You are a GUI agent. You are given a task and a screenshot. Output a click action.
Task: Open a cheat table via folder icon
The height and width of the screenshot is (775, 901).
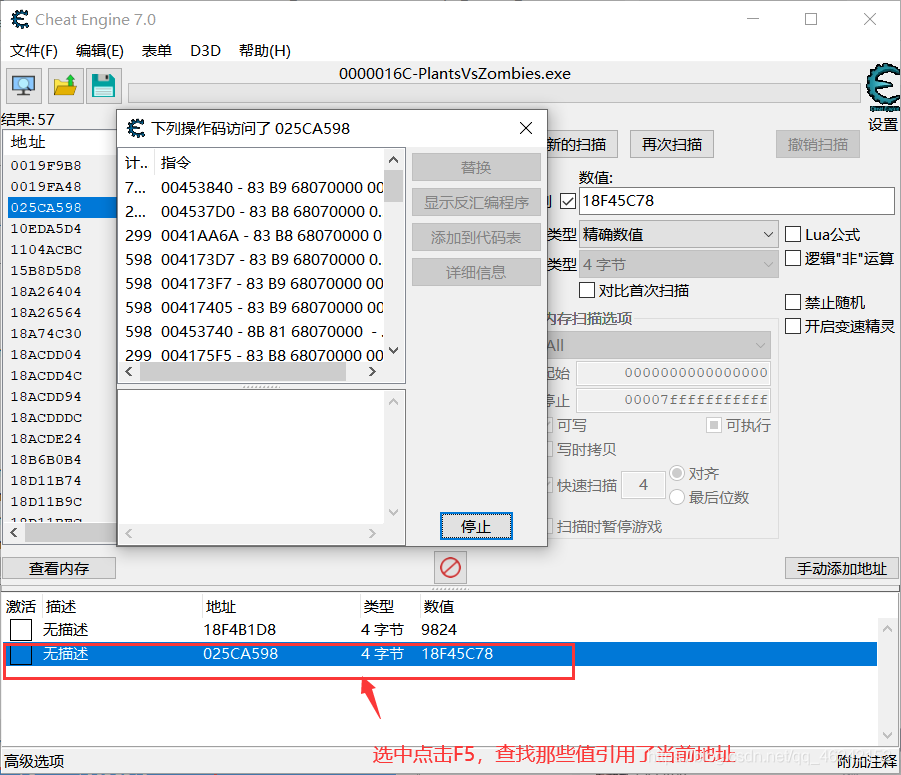tap(65, 86)
